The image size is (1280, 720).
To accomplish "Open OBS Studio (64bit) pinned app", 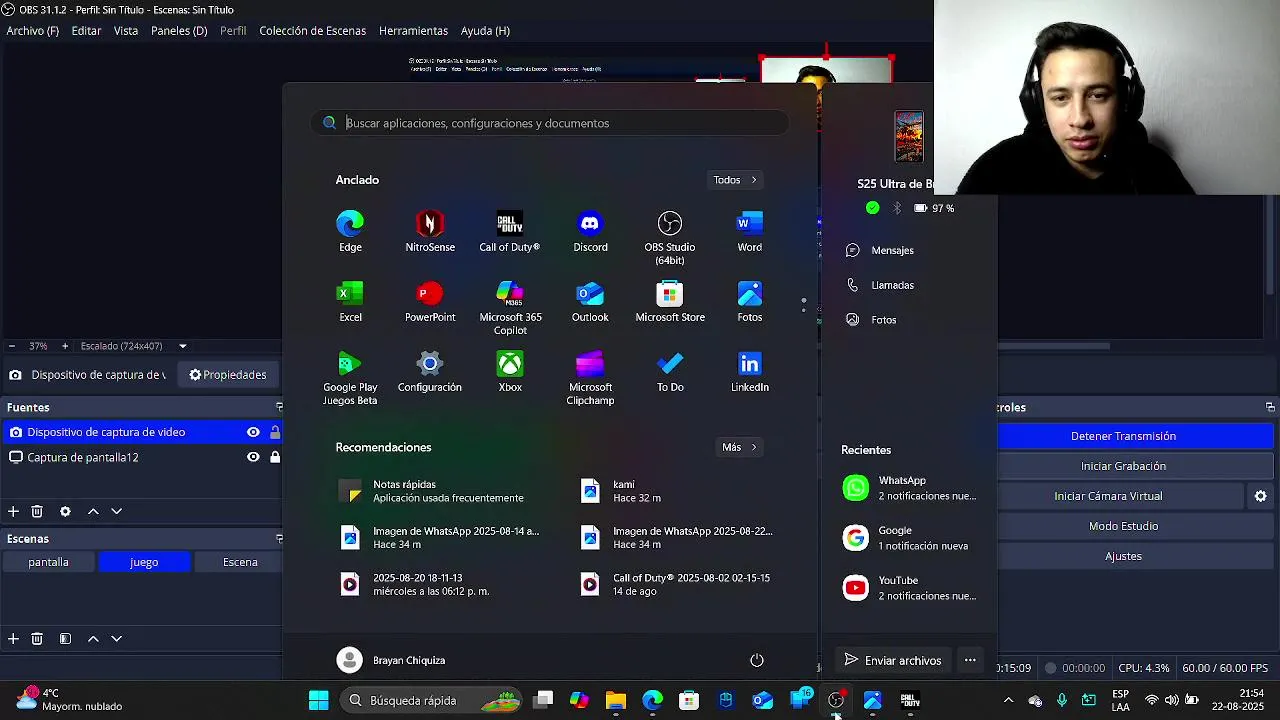I will pyautogui.click(x=670, y=238).
